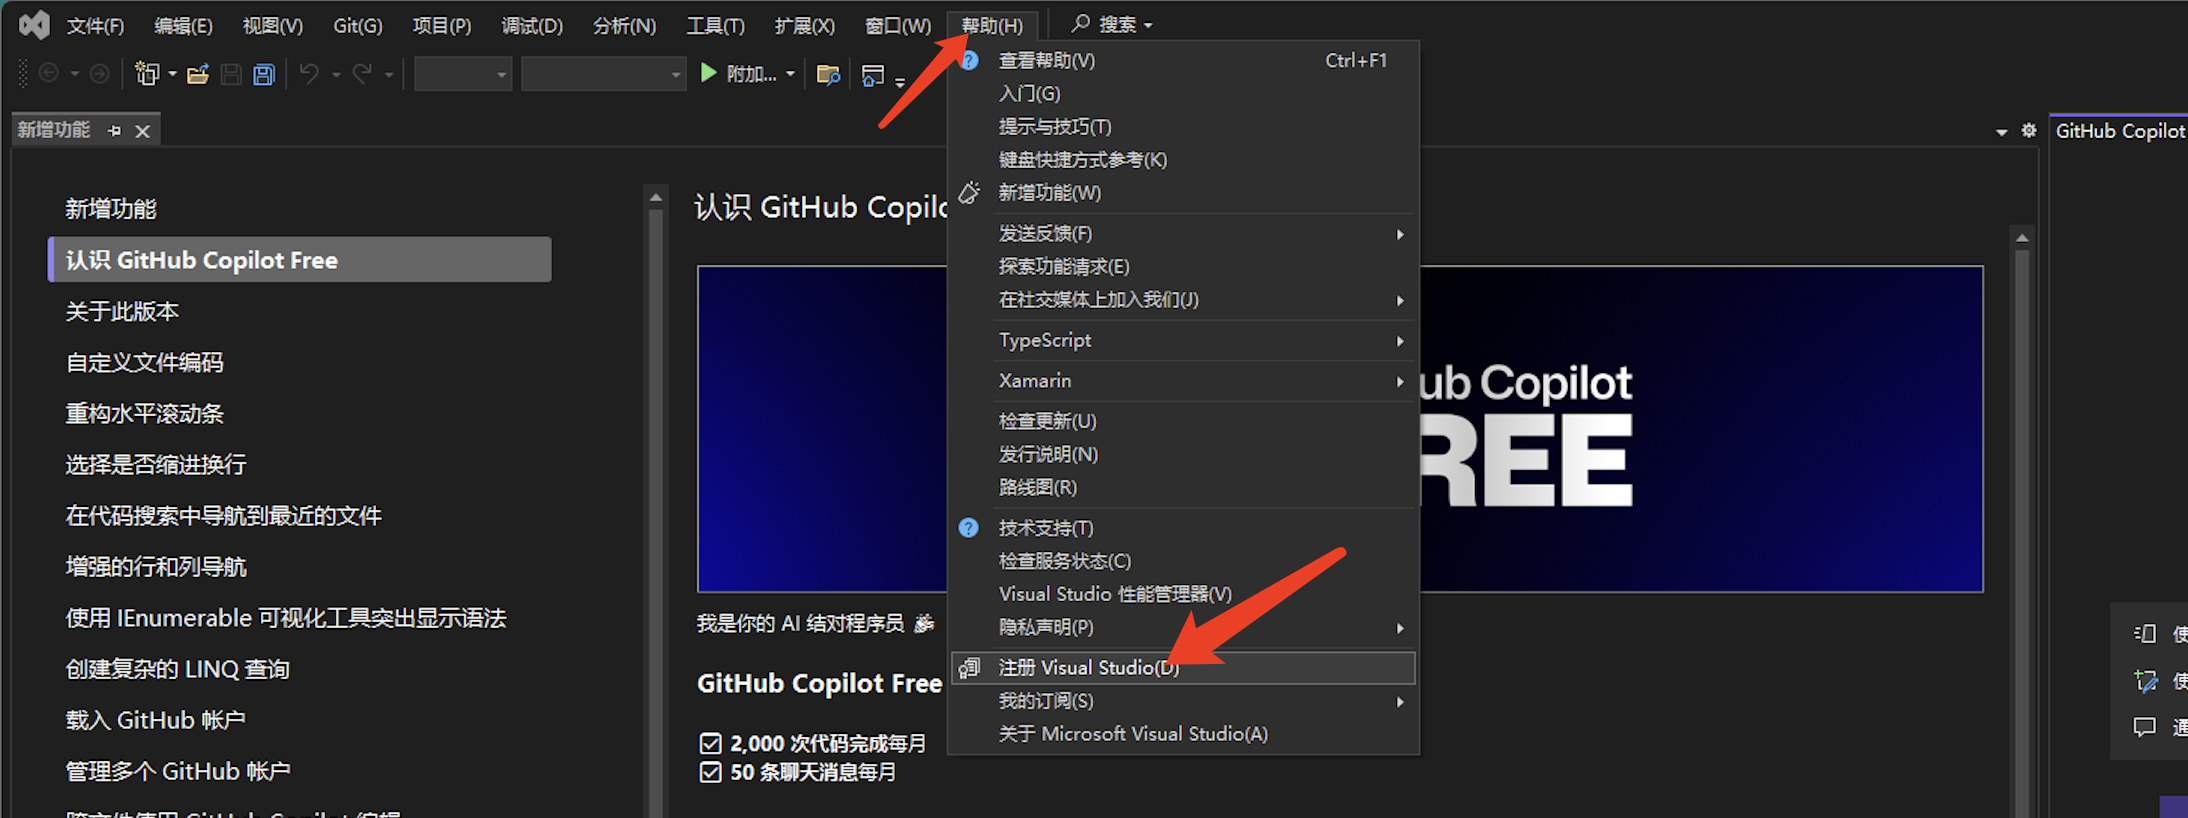This screenshot has height=818, width=2188.
Task: Select 键盘快捷方式参考(K) menu item
Action: point(1183,160)
